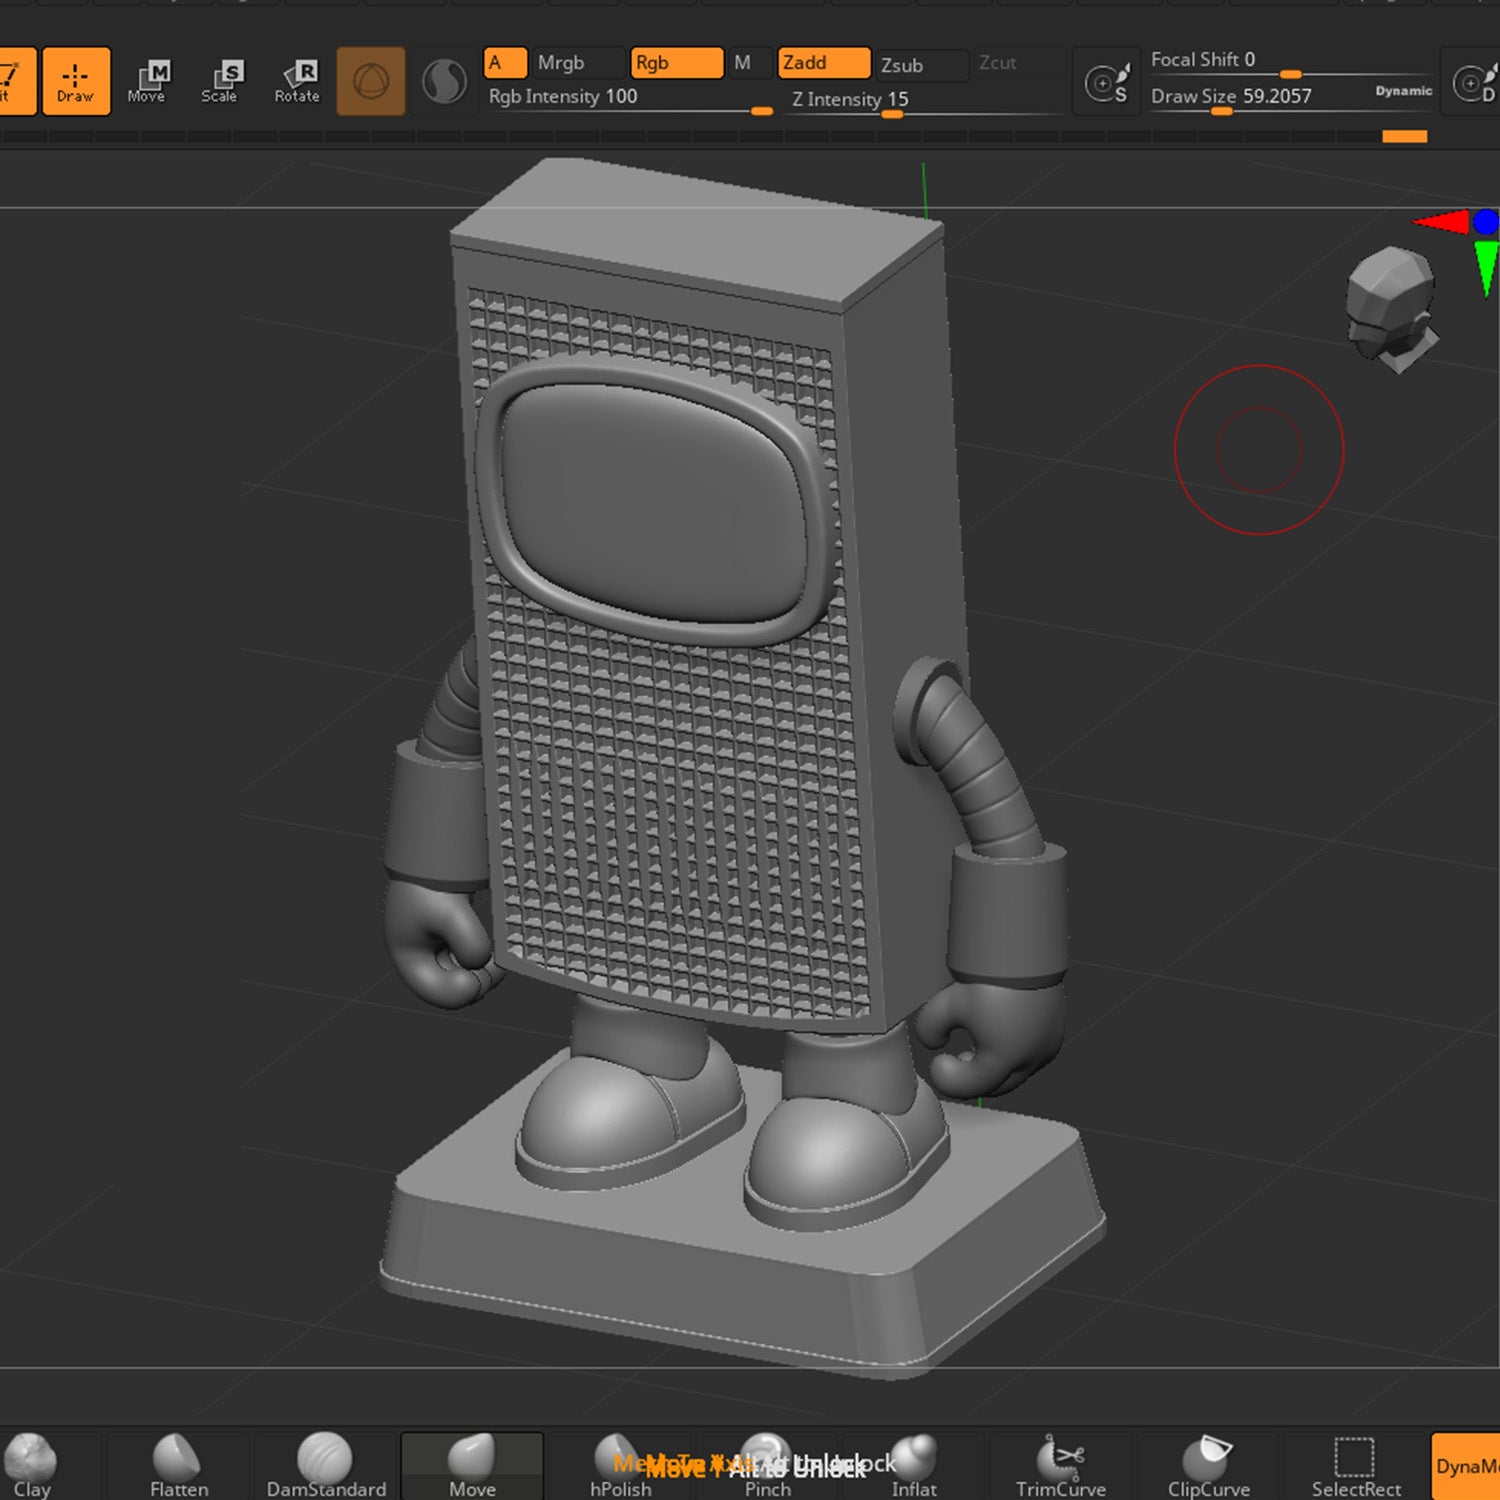
Task: Click the head orientation view indicator
Action: [1392, 305]
